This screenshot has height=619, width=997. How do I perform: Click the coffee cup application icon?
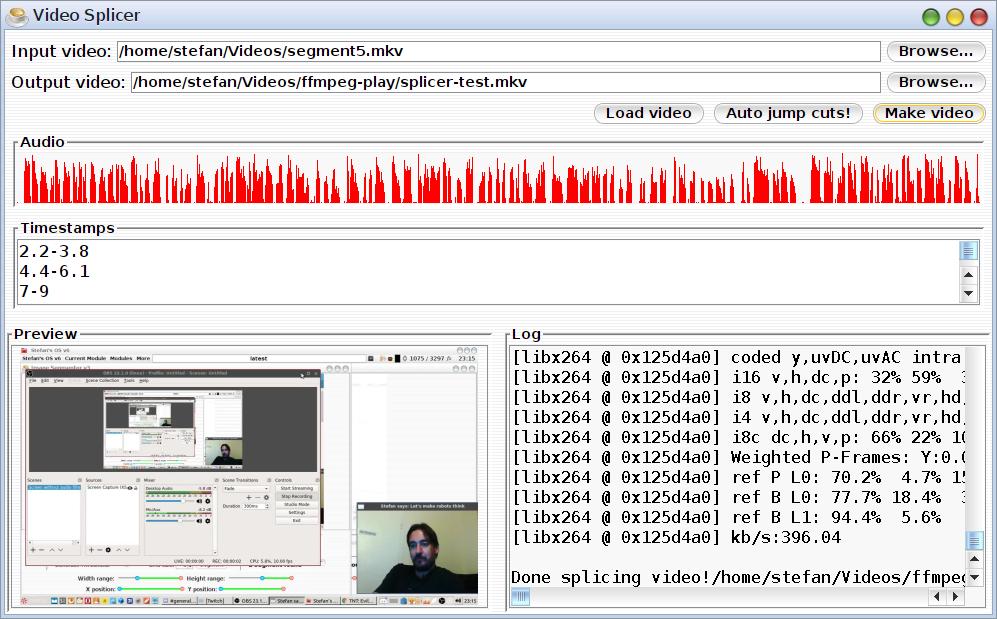point(16,15)
